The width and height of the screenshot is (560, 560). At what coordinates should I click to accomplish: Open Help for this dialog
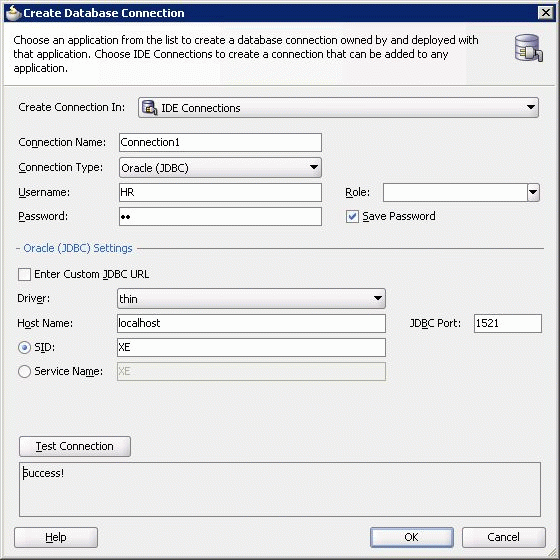click(x=56, y=537)
